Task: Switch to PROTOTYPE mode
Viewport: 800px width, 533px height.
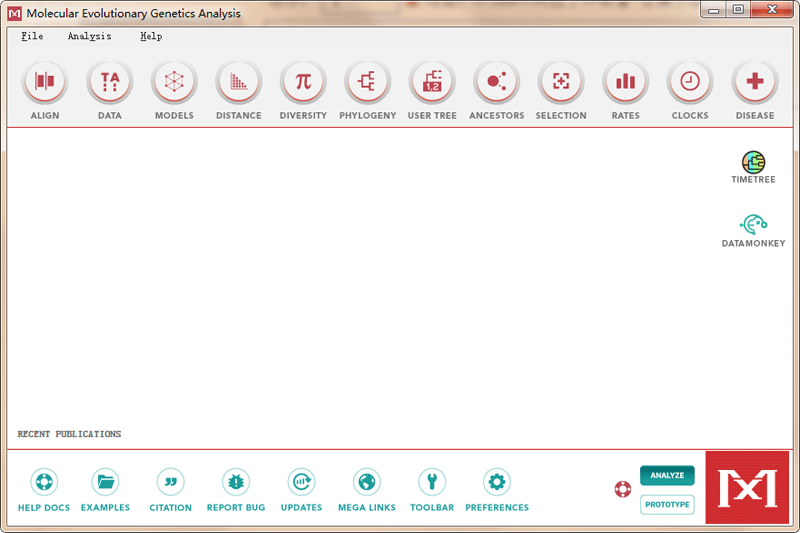Action: pos(667,505)
